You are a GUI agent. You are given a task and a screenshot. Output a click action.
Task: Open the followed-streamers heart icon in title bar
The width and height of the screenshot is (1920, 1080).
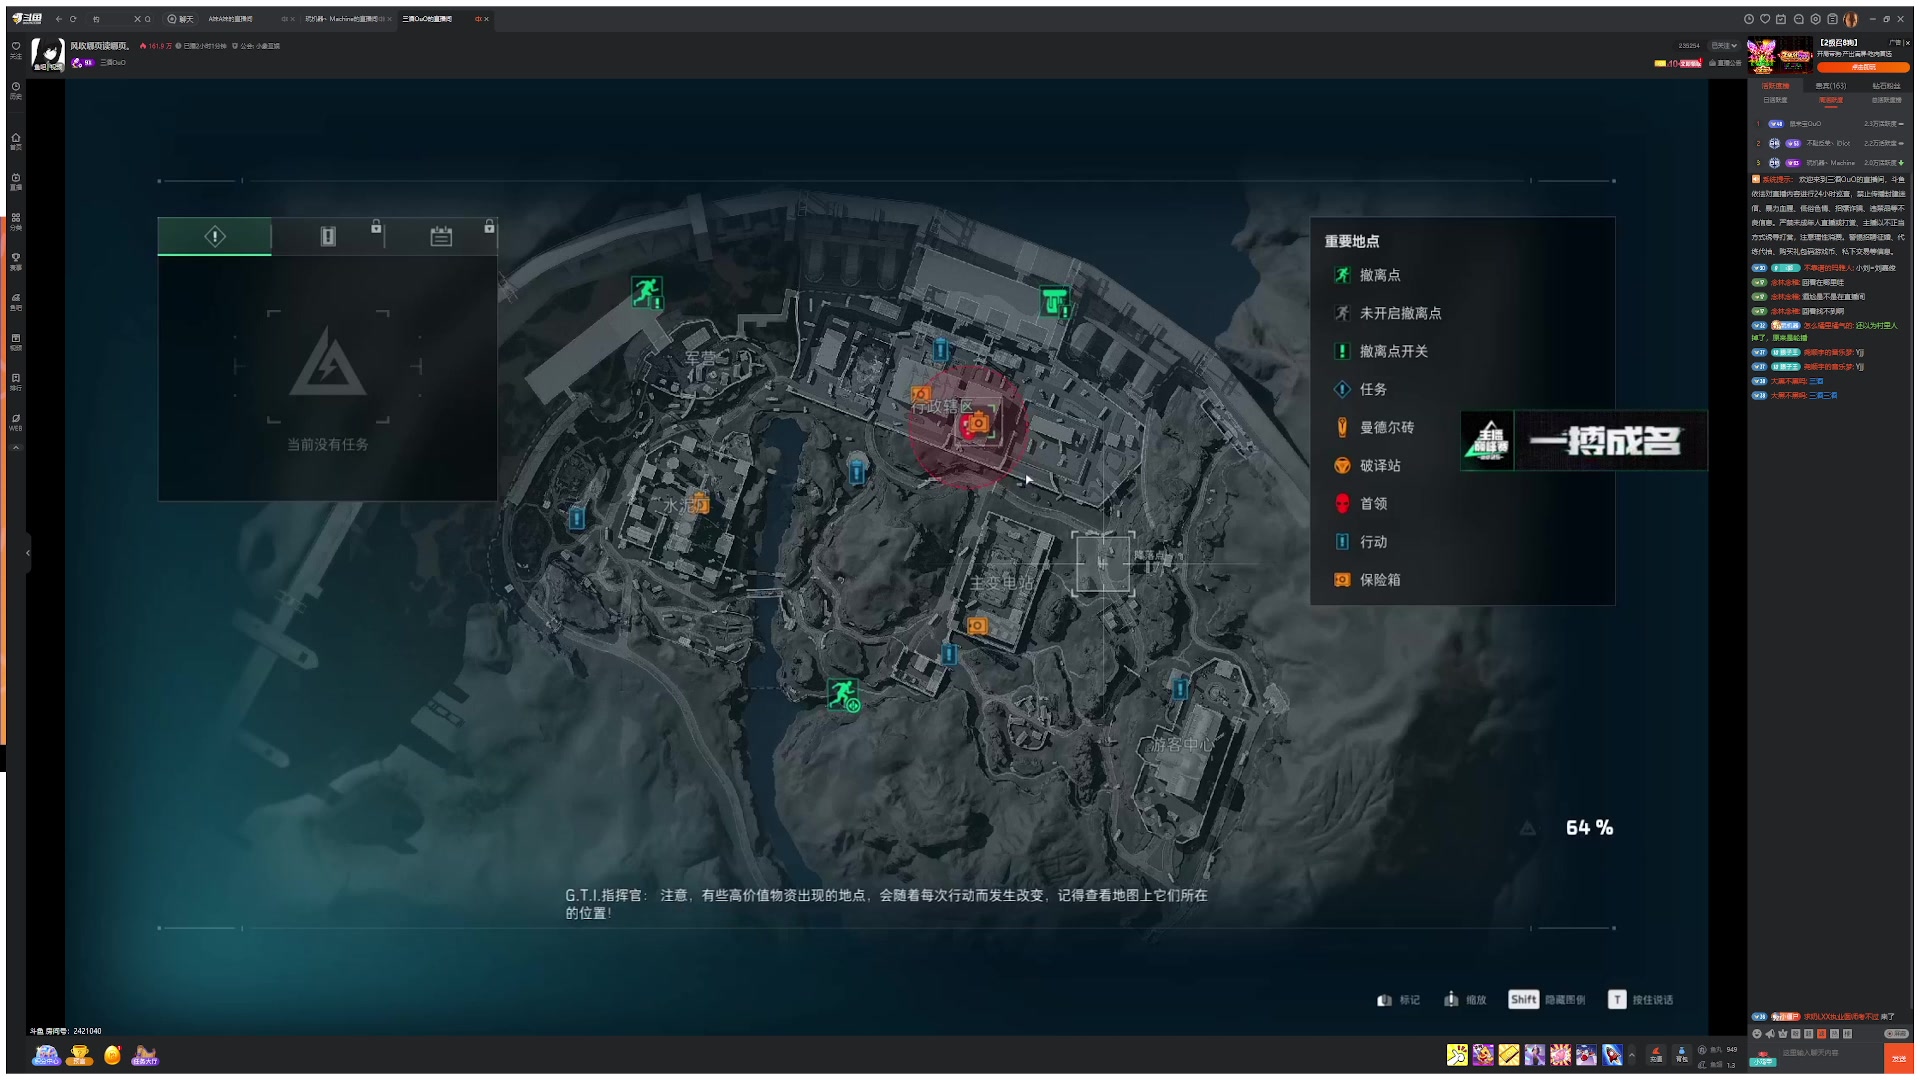coord(1765,19)
